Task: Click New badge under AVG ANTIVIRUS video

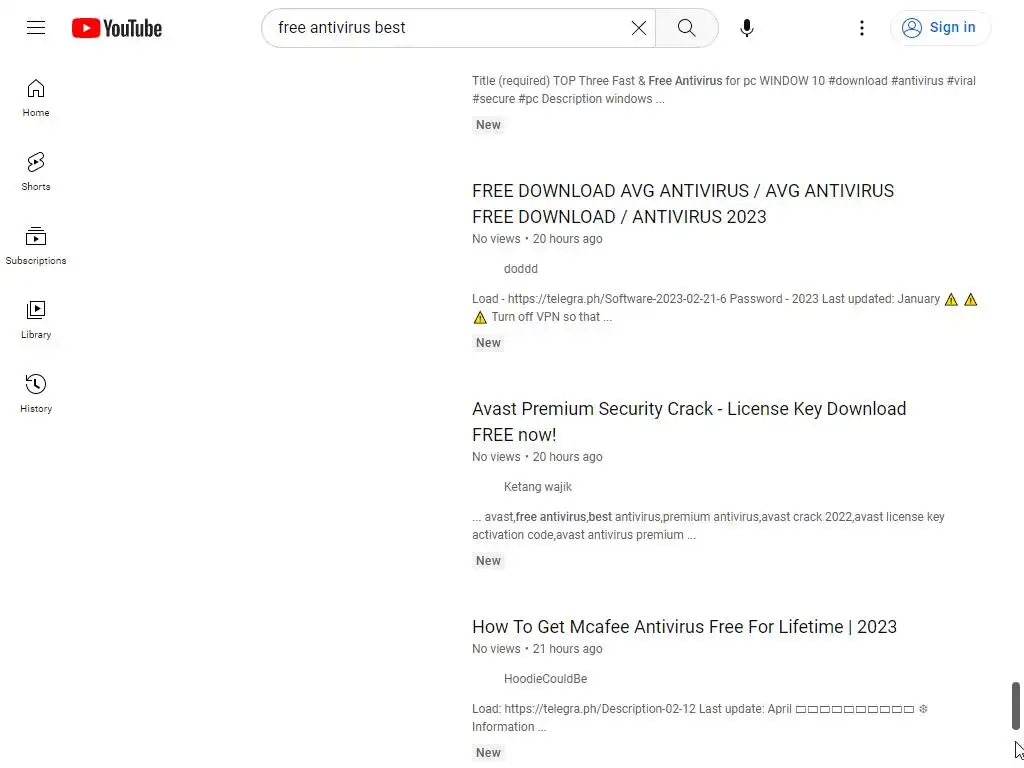Action: pyautogui.click(x=488, y=343)
